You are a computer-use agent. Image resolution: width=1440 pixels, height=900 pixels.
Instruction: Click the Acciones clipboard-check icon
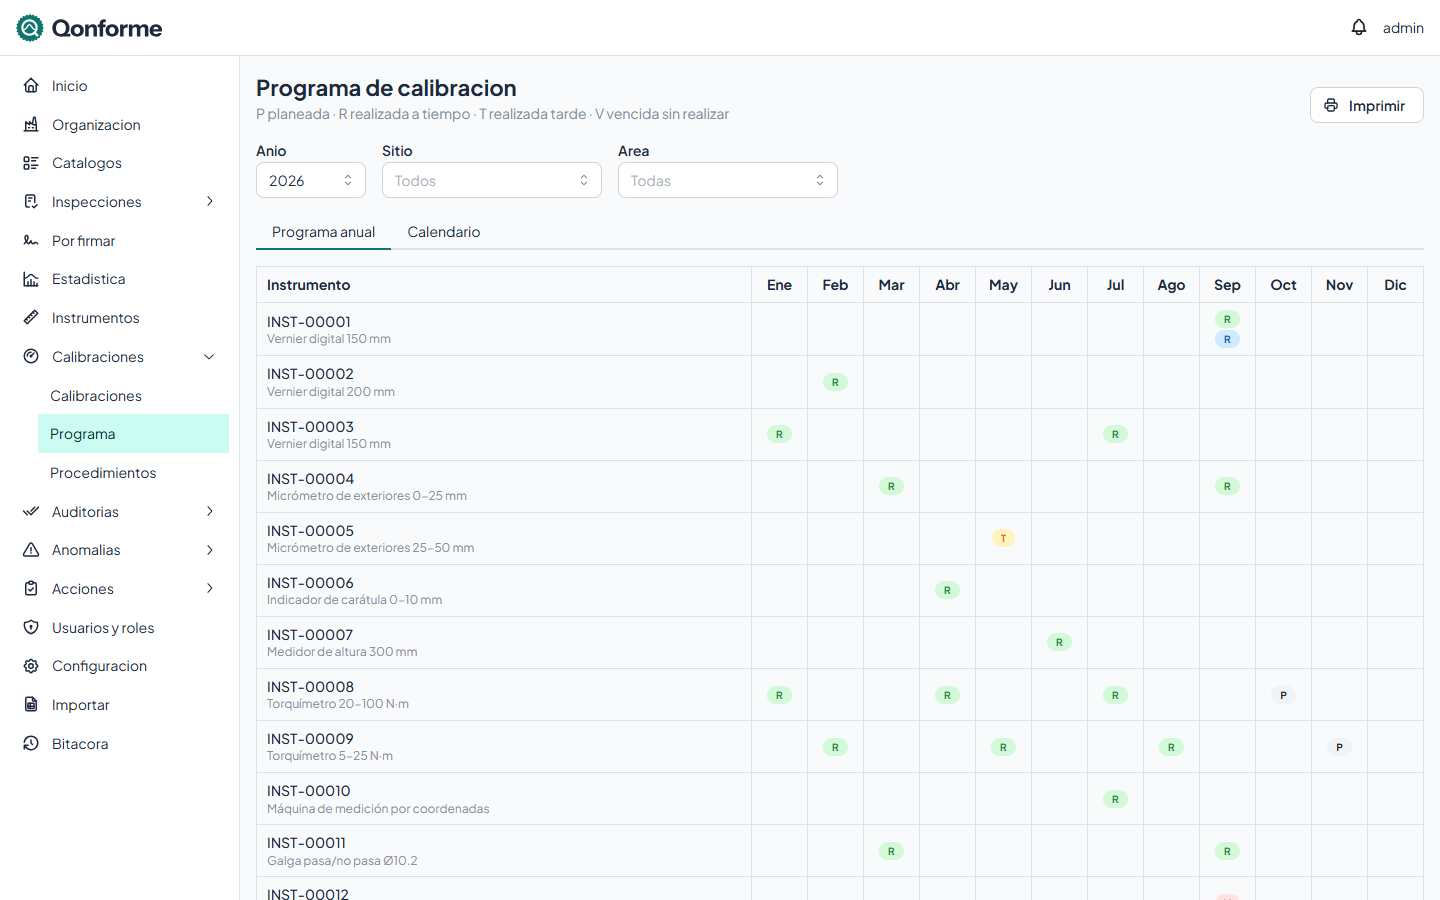tap(31, 589)
